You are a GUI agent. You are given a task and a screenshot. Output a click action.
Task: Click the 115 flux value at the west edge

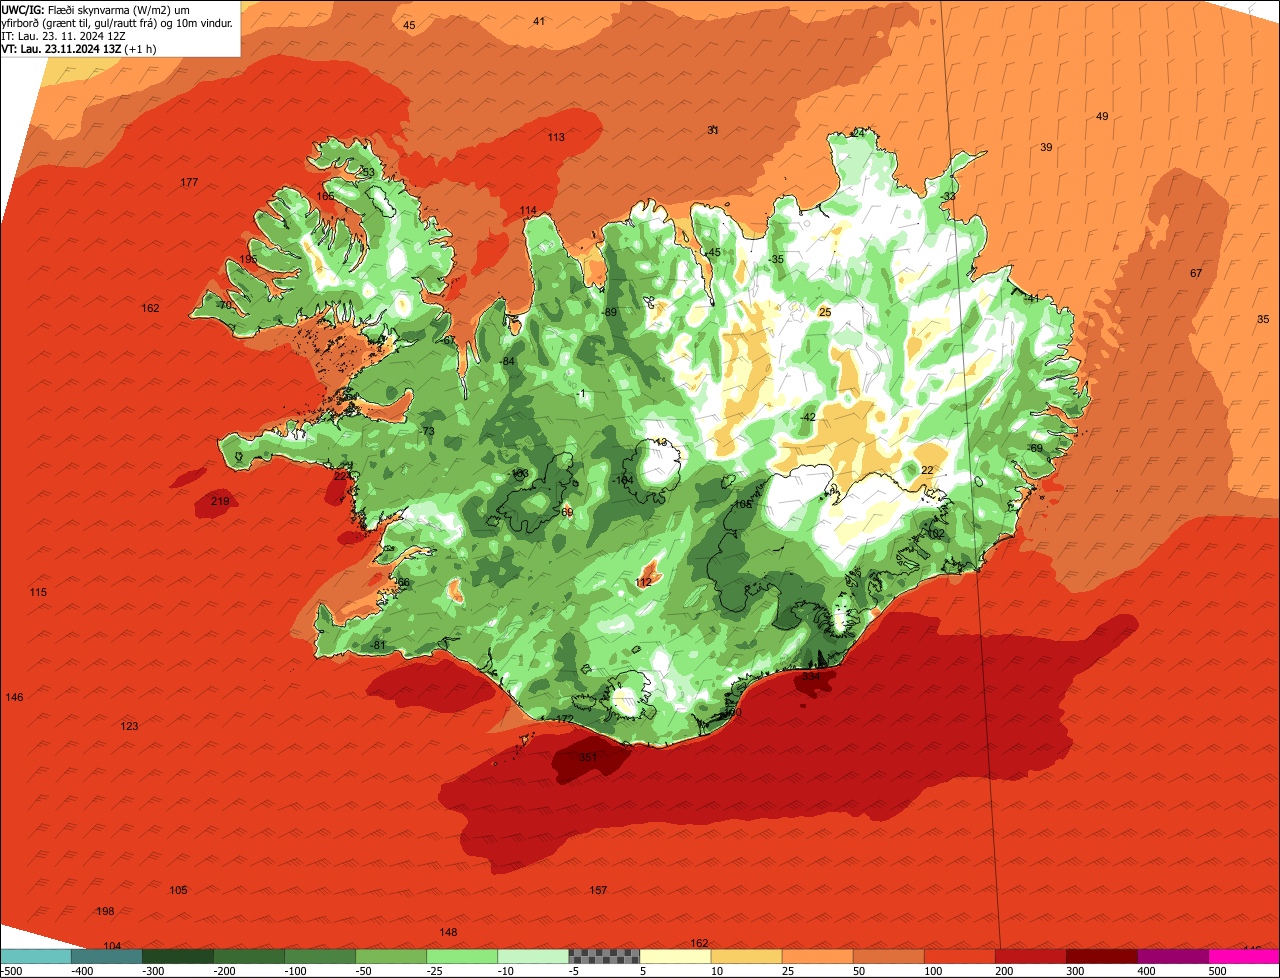(x=38, y=592)
